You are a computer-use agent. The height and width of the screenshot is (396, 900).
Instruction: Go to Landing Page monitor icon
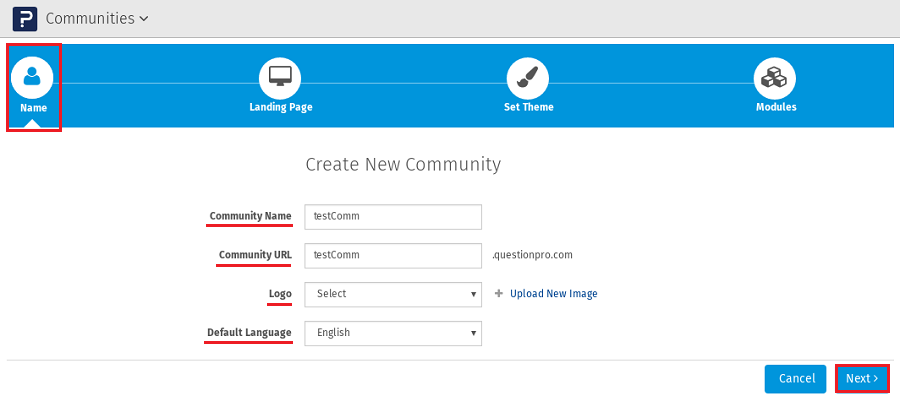280,78
